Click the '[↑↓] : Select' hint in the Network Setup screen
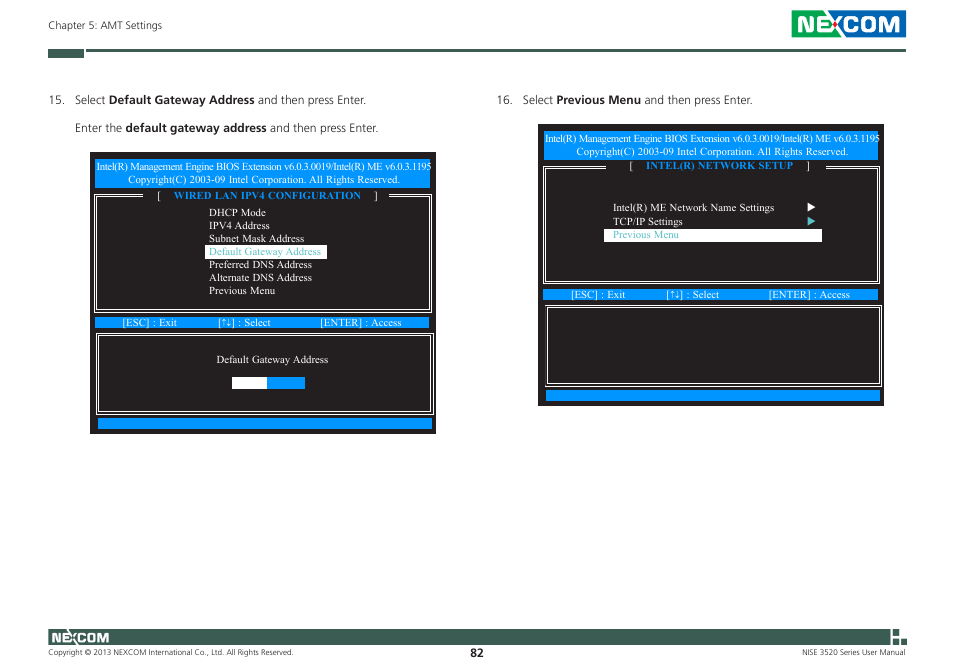The image size is (954, 672). pyautogui.click(x=693, y=295)
